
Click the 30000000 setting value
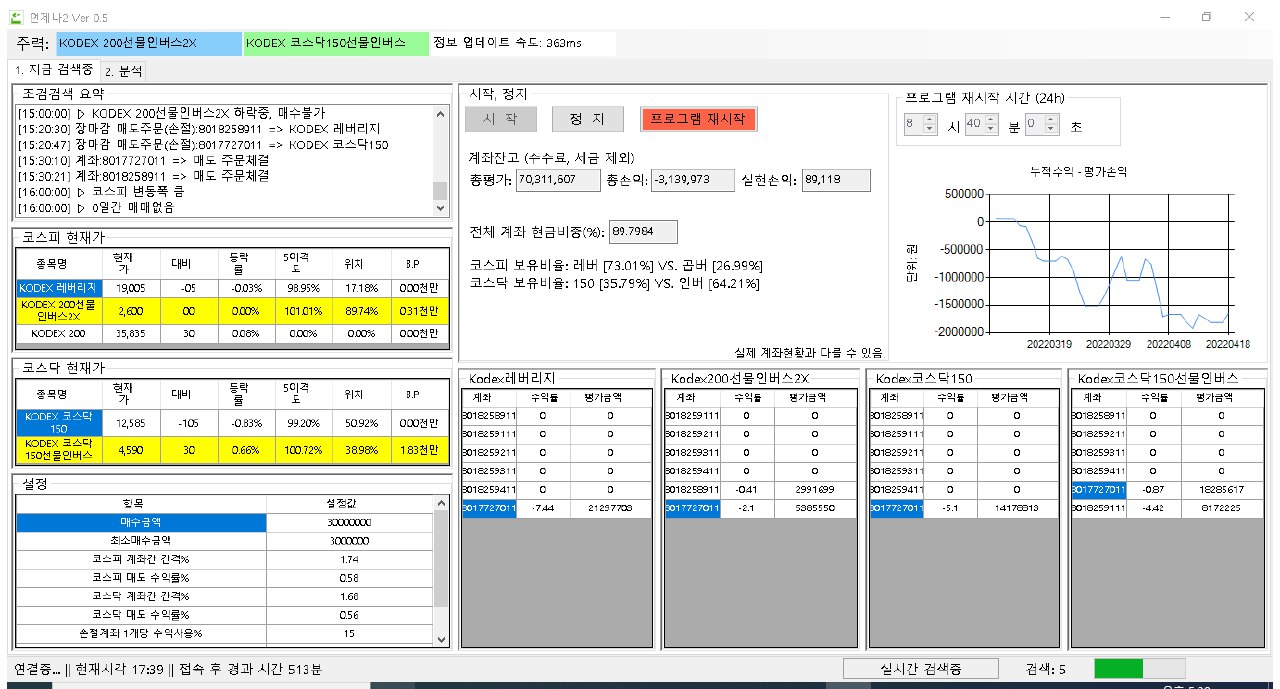(349, 522)
